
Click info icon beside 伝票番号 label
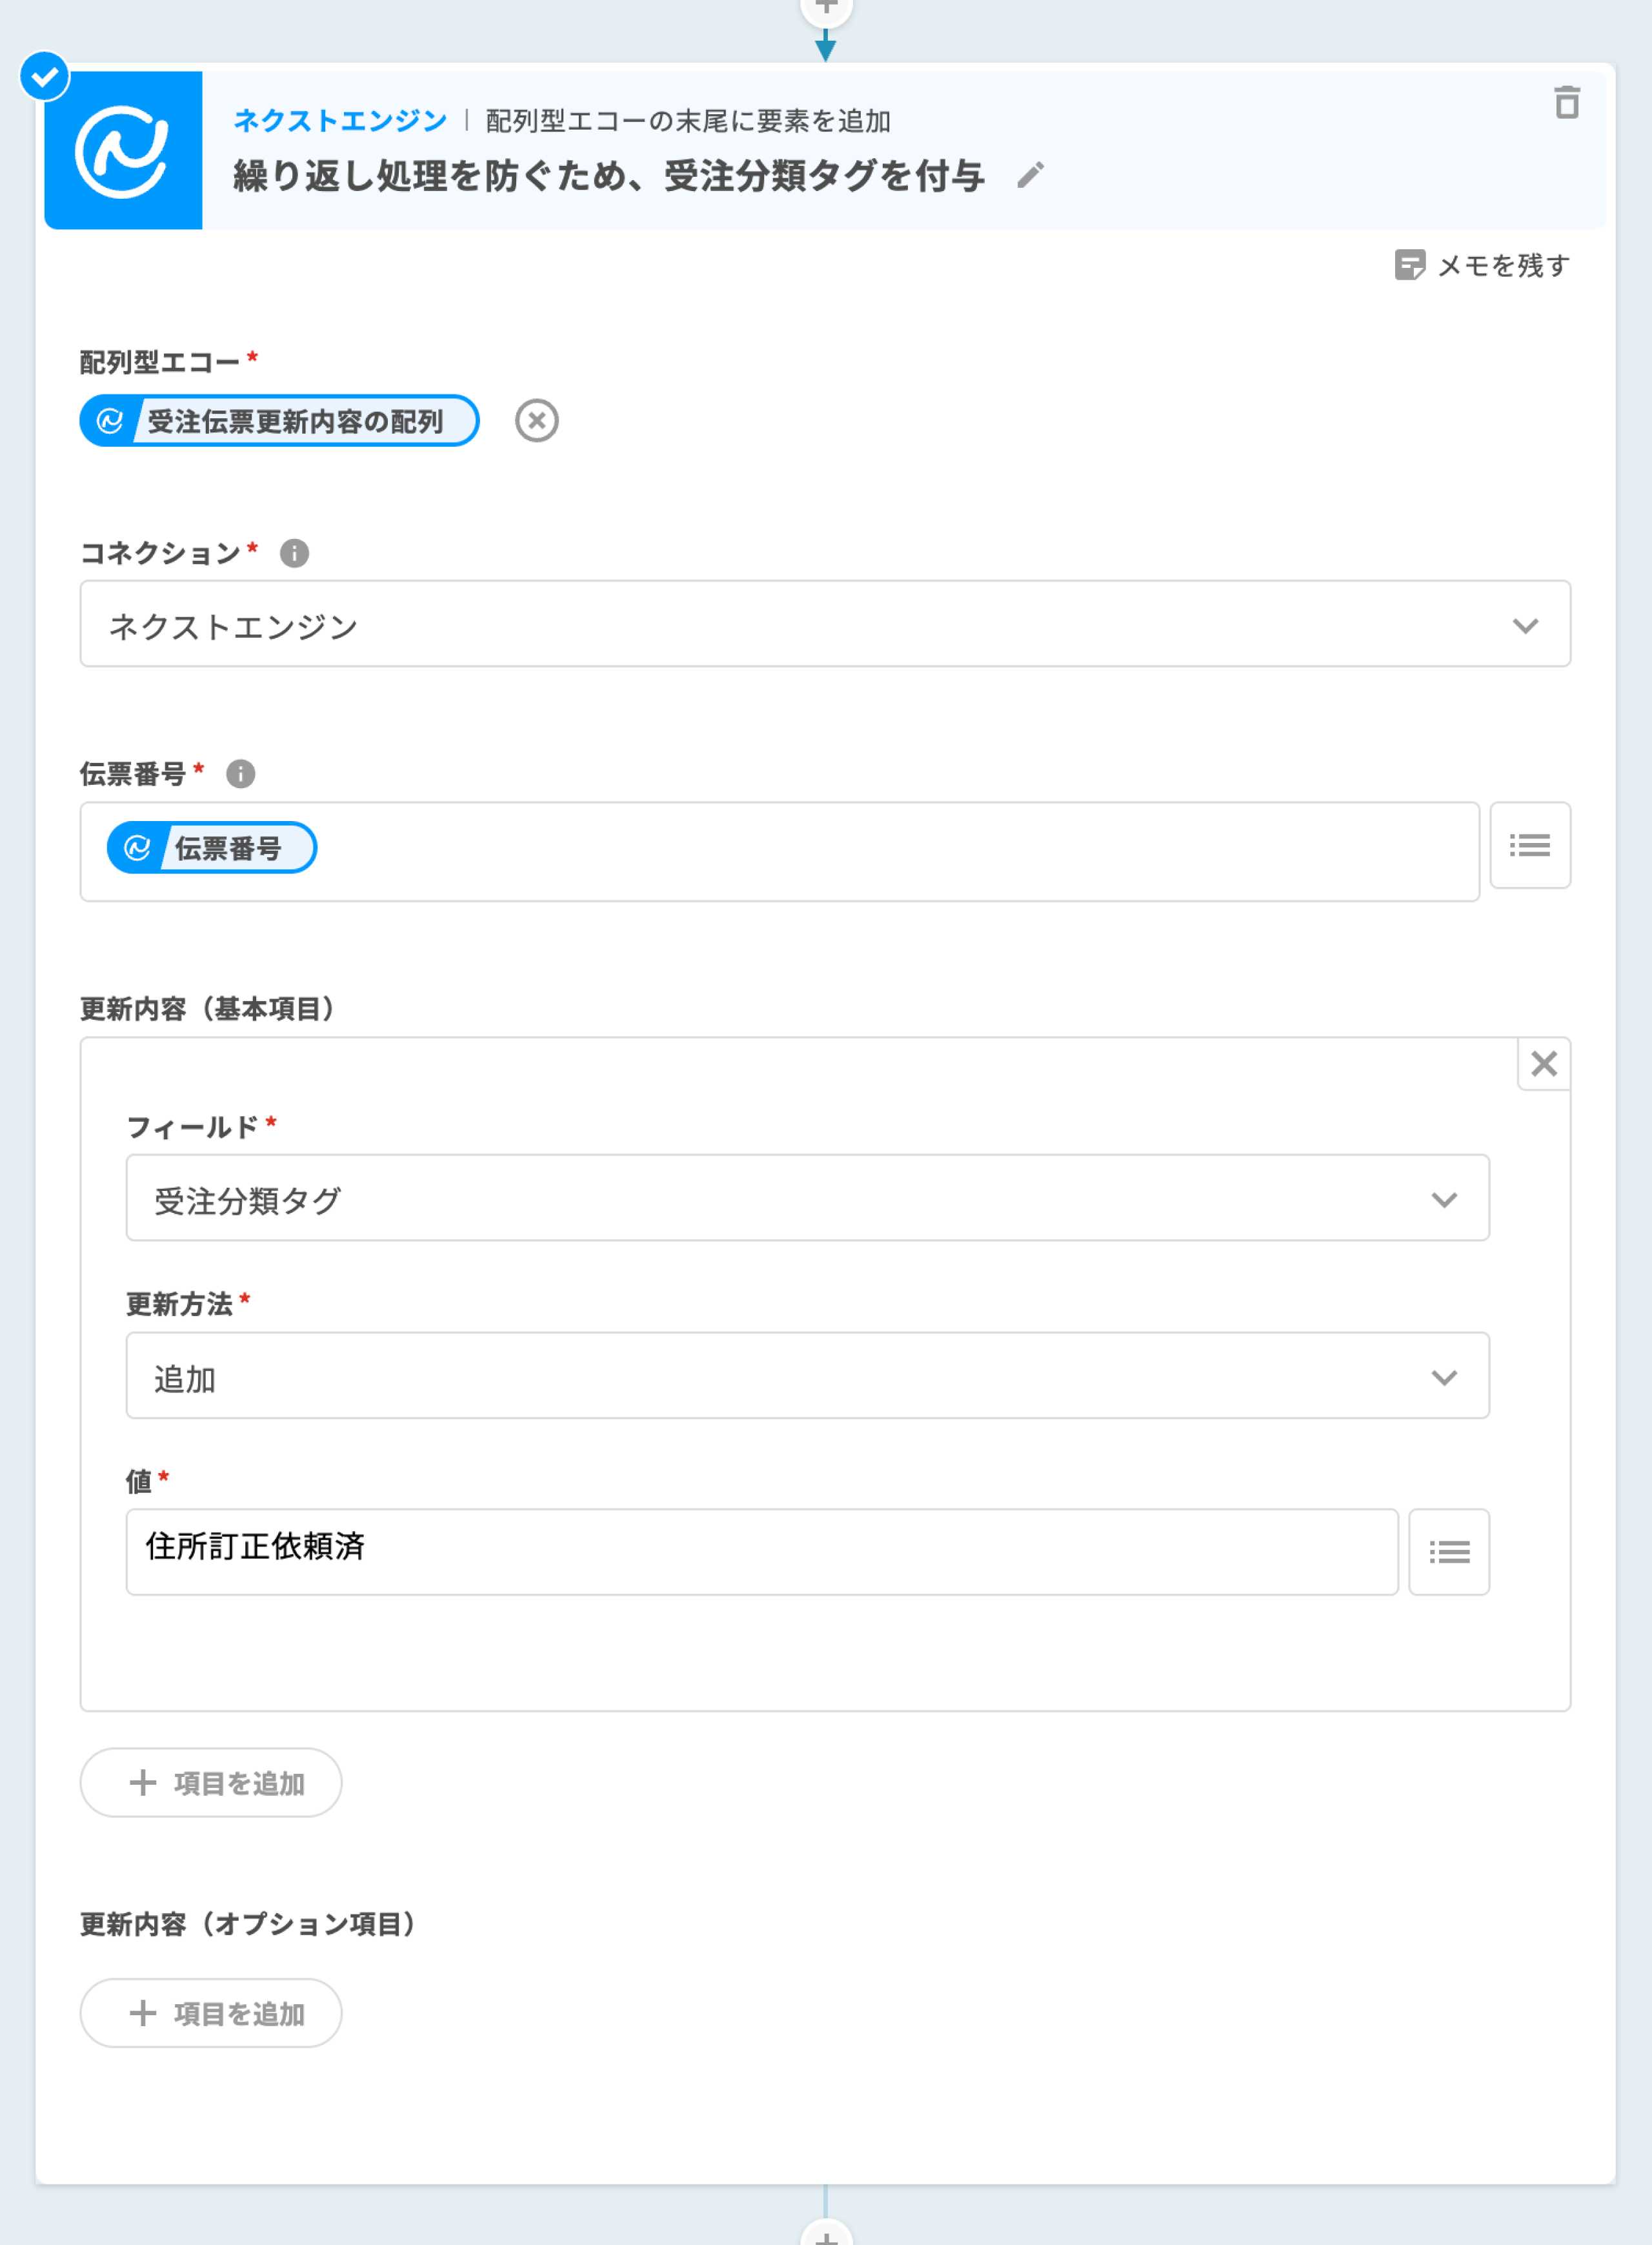pyautogui.click(x=240, y=773)
